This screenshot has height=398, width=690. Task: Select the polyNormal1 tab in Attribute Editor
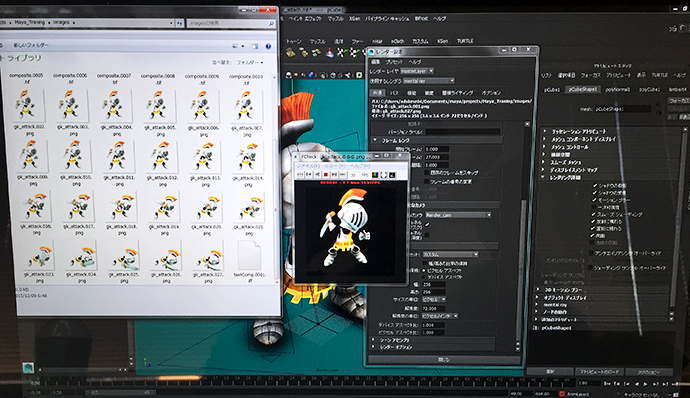click(x=617, y=89)
